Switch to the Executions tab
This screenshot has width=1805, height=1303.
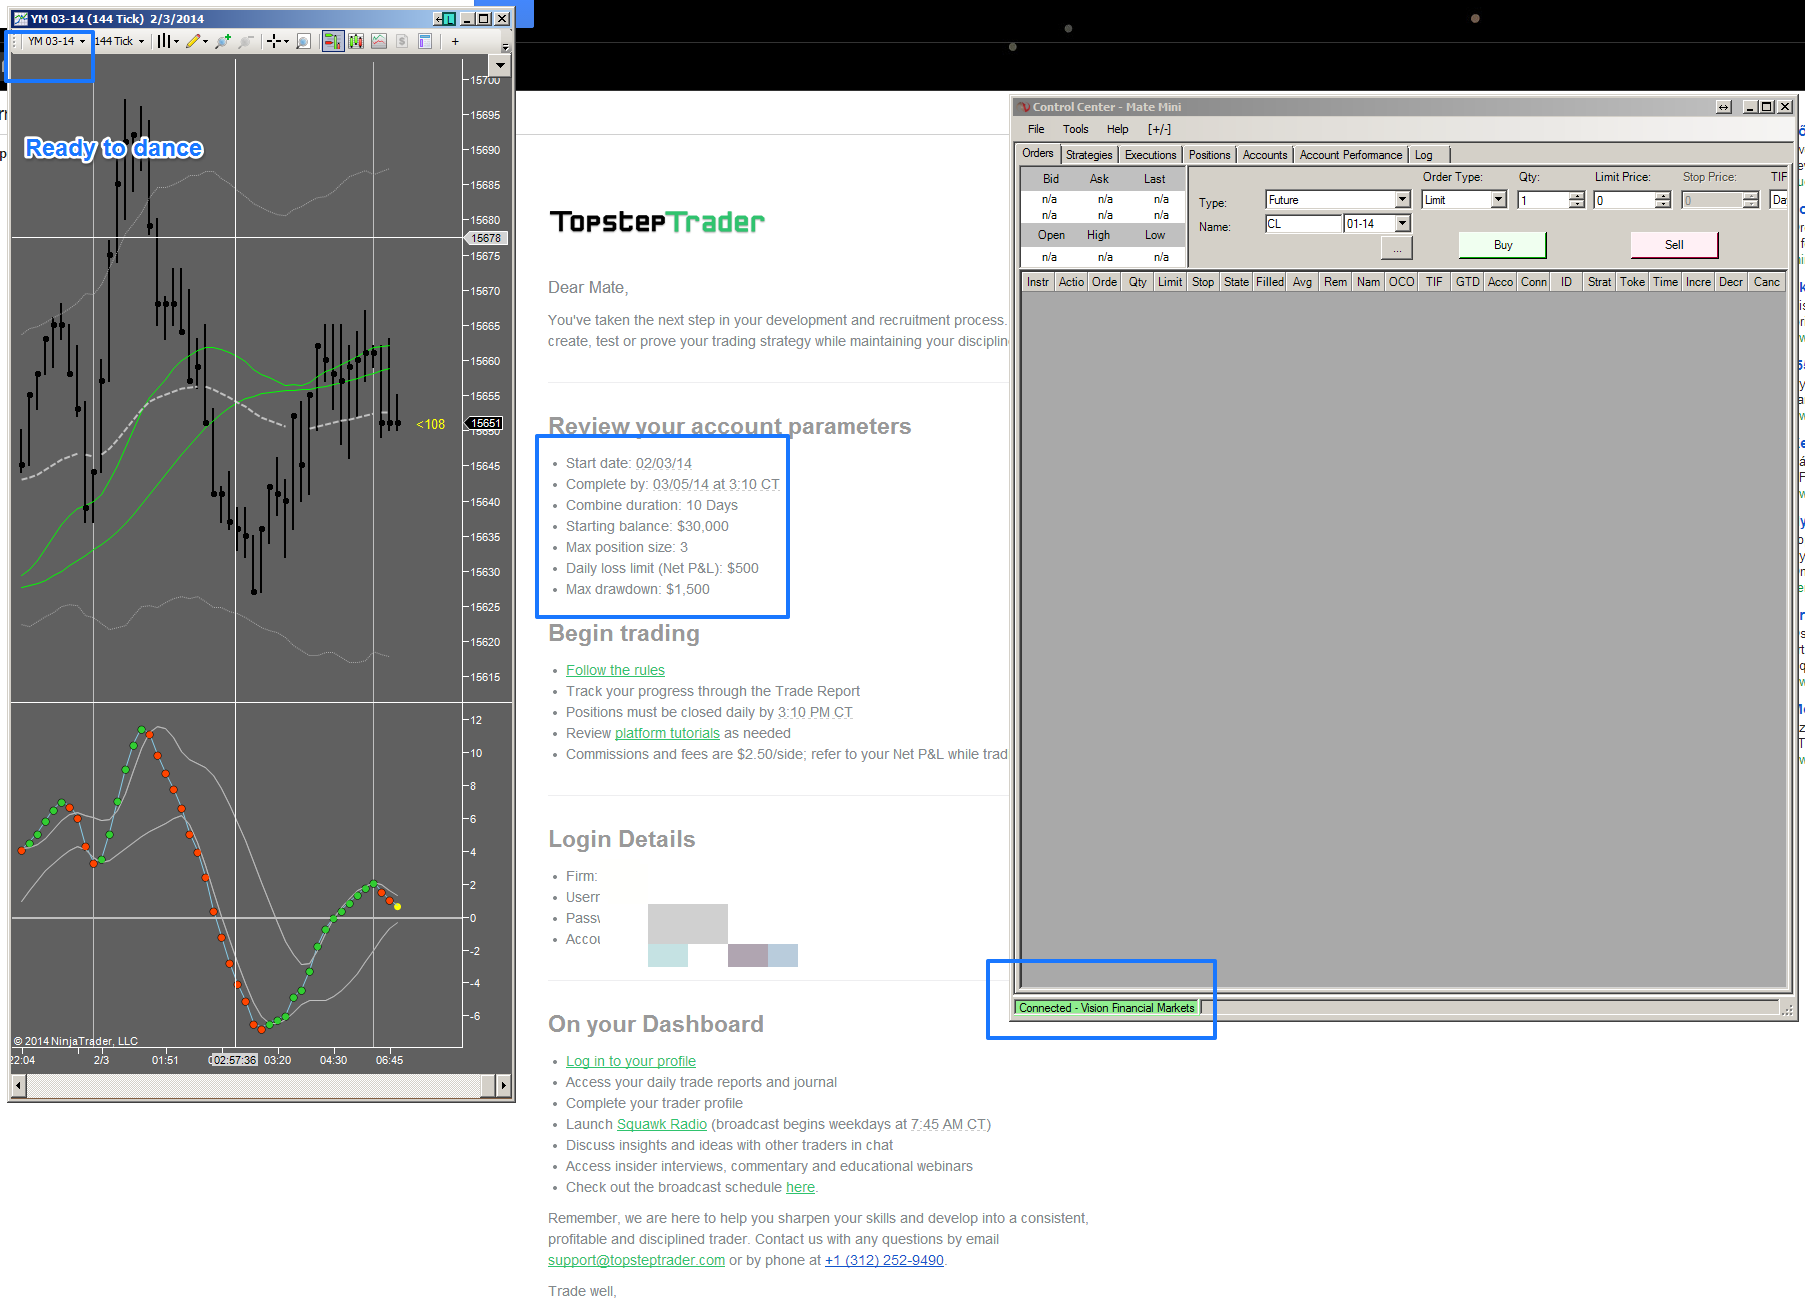[1150, 155]
